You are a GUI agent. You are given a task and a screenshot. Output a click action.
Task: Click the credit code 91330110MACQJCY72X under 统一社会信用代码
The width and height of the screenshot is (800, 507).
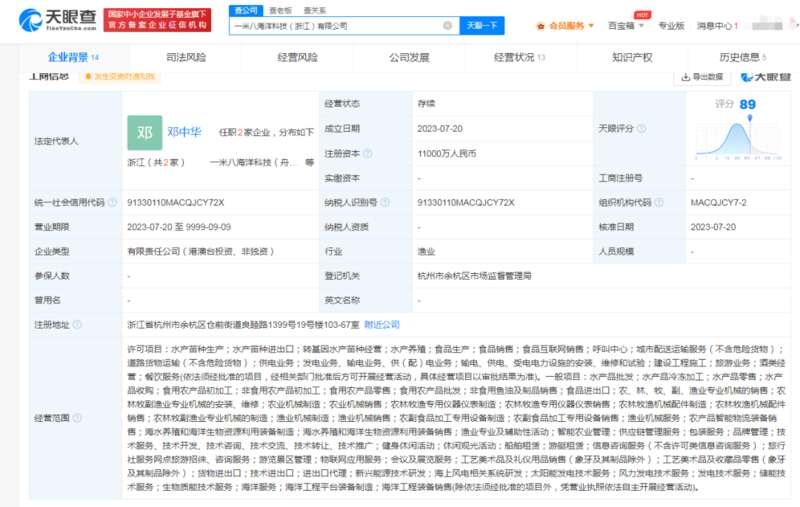[176, 202]
